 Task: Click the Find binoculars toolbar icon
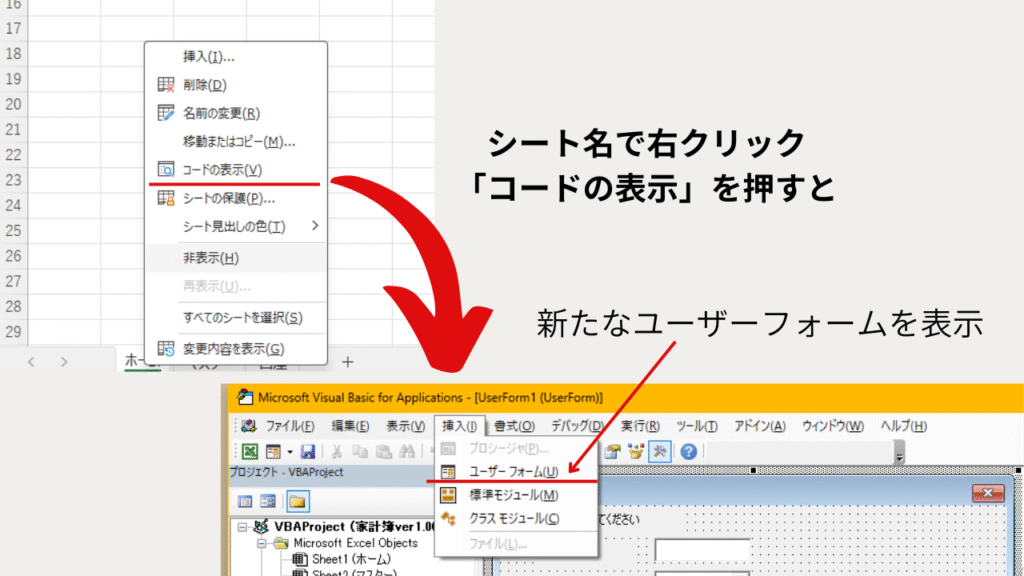click(x=407, y=451)
